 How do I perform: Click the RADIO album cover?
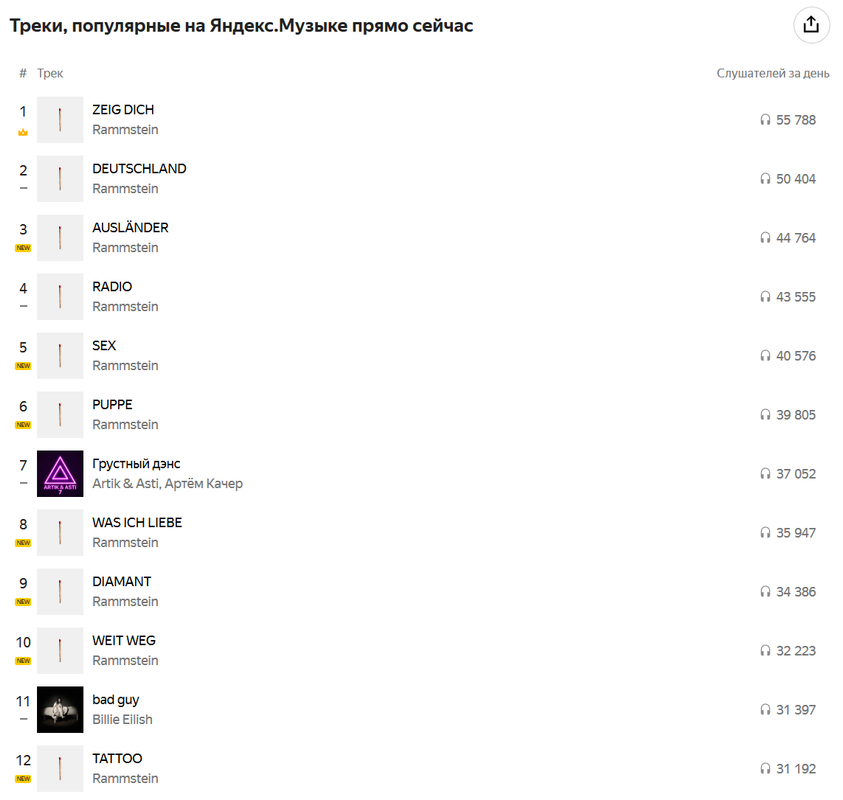[60, 297]
